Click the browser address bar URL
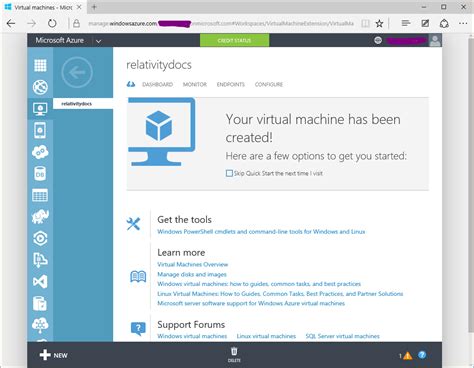Viewport: 474px width, 368px height. [221, 23]
